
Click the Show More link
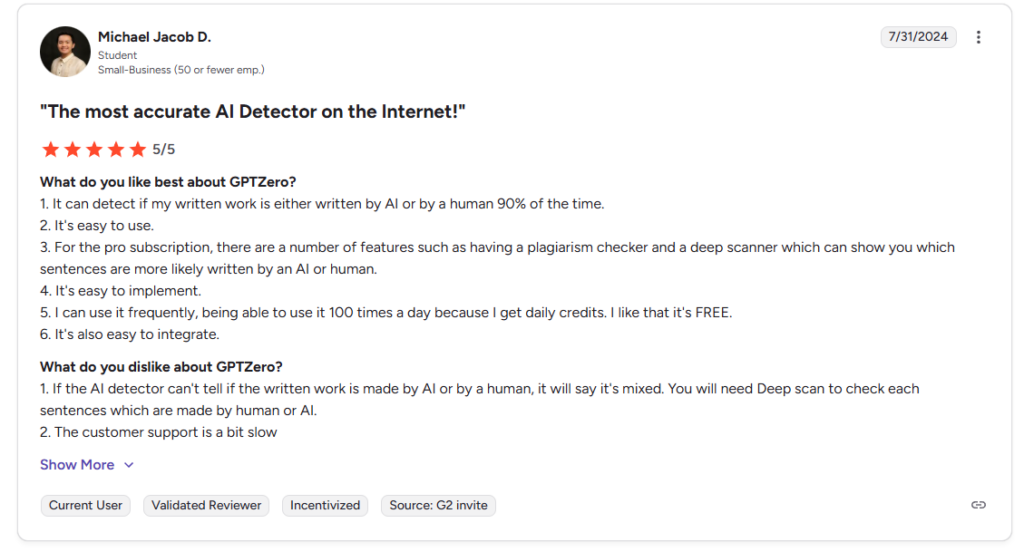(x=77, y=465)
